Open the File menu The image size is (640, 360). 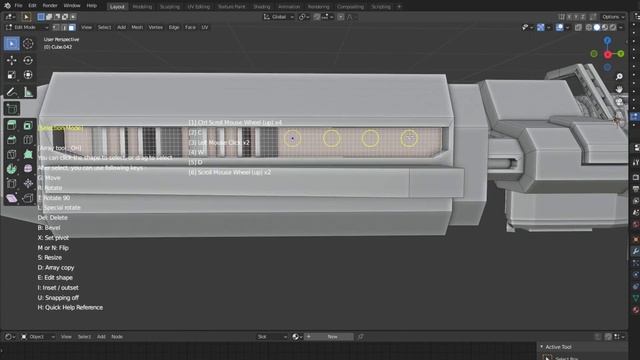click(18, 6)
